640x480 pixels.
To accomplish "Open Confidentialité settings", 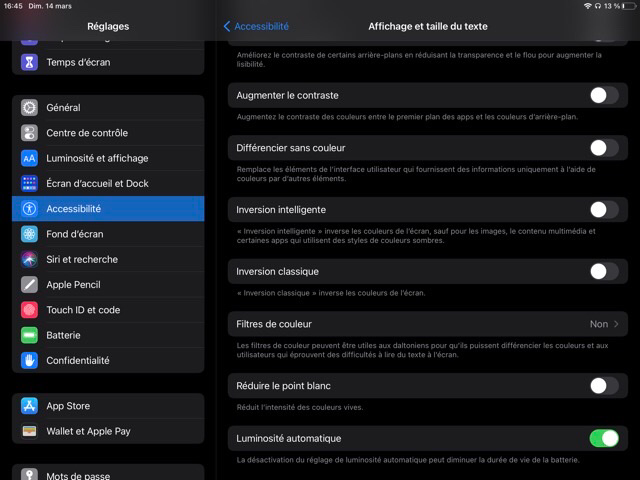I will coord(78,360).
